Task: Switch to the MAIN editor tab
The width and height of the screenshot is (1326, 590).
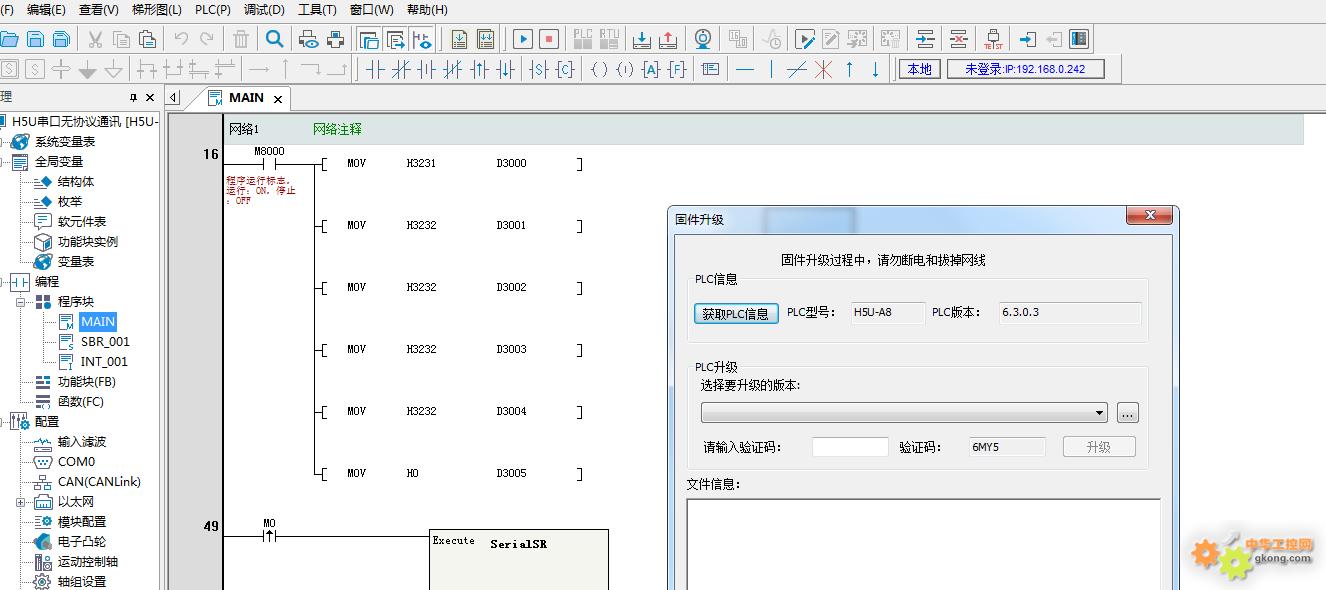Action: (x=246, y=98)
